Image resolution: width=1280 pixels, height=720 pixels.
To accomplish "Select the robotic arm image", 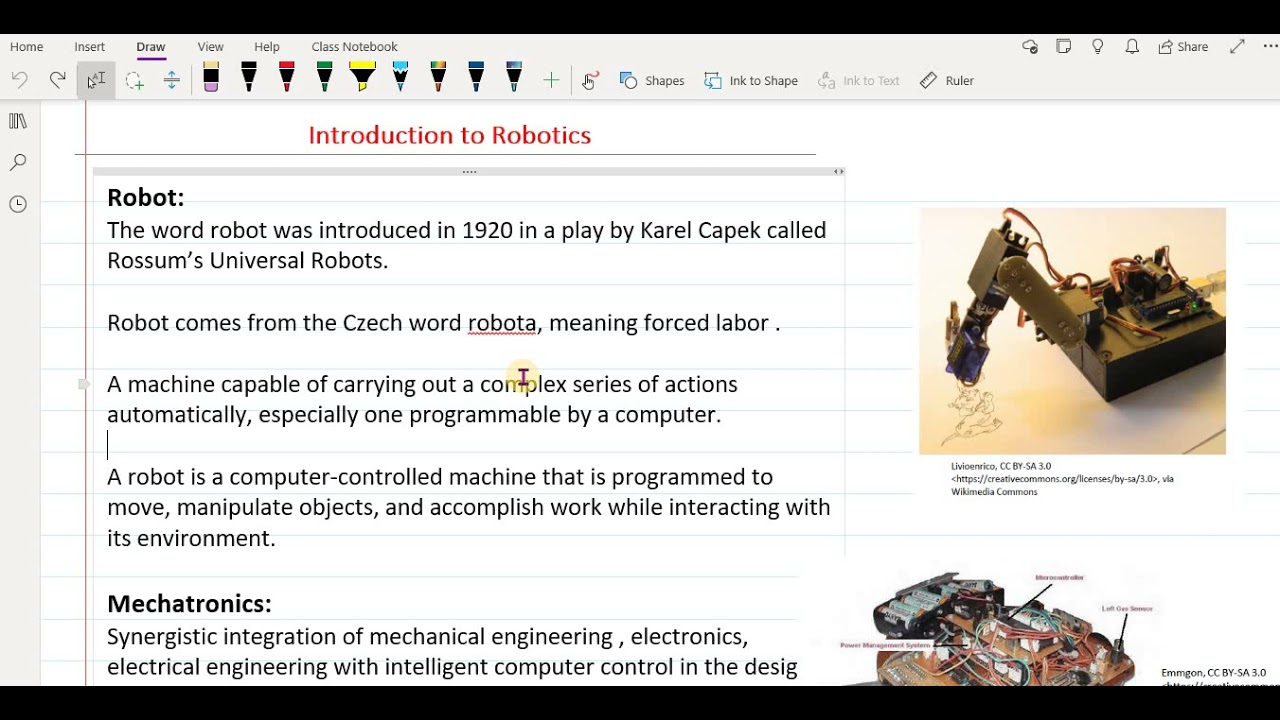I will pos(1072,331).
